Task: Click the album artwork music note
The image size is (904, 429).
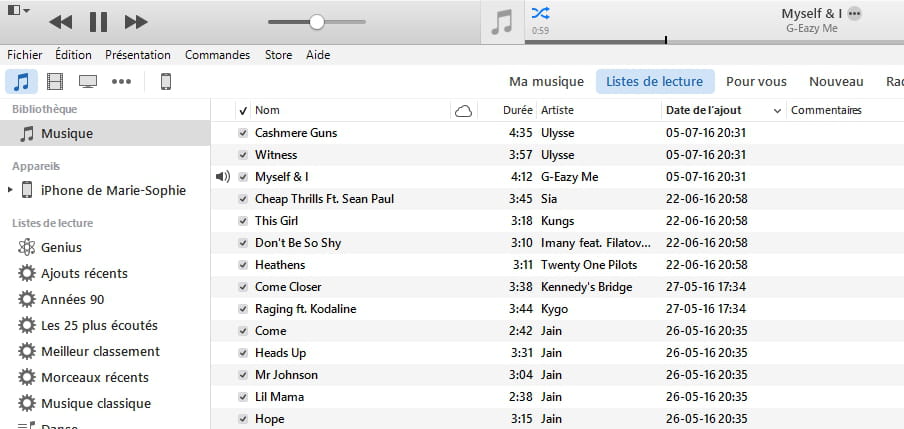Action: [x=502, y=23]
